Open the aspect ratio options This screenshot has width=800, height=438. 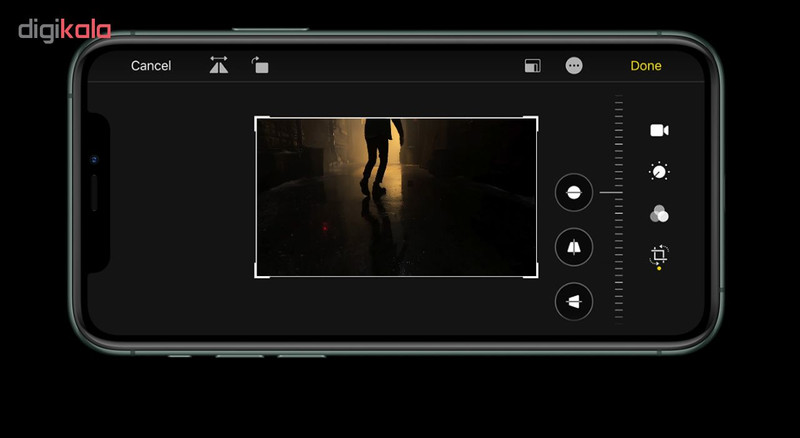point(532,66)
